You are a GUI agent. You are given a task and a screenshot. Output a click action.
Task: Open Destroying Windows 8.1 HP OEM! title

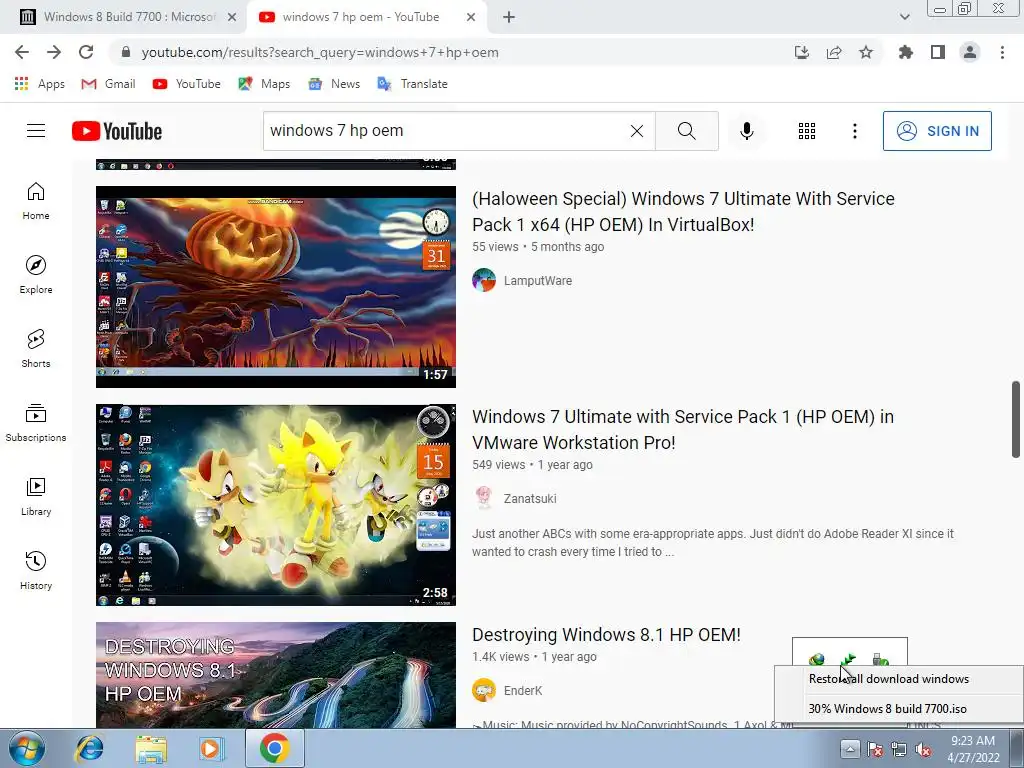point(606,635)
